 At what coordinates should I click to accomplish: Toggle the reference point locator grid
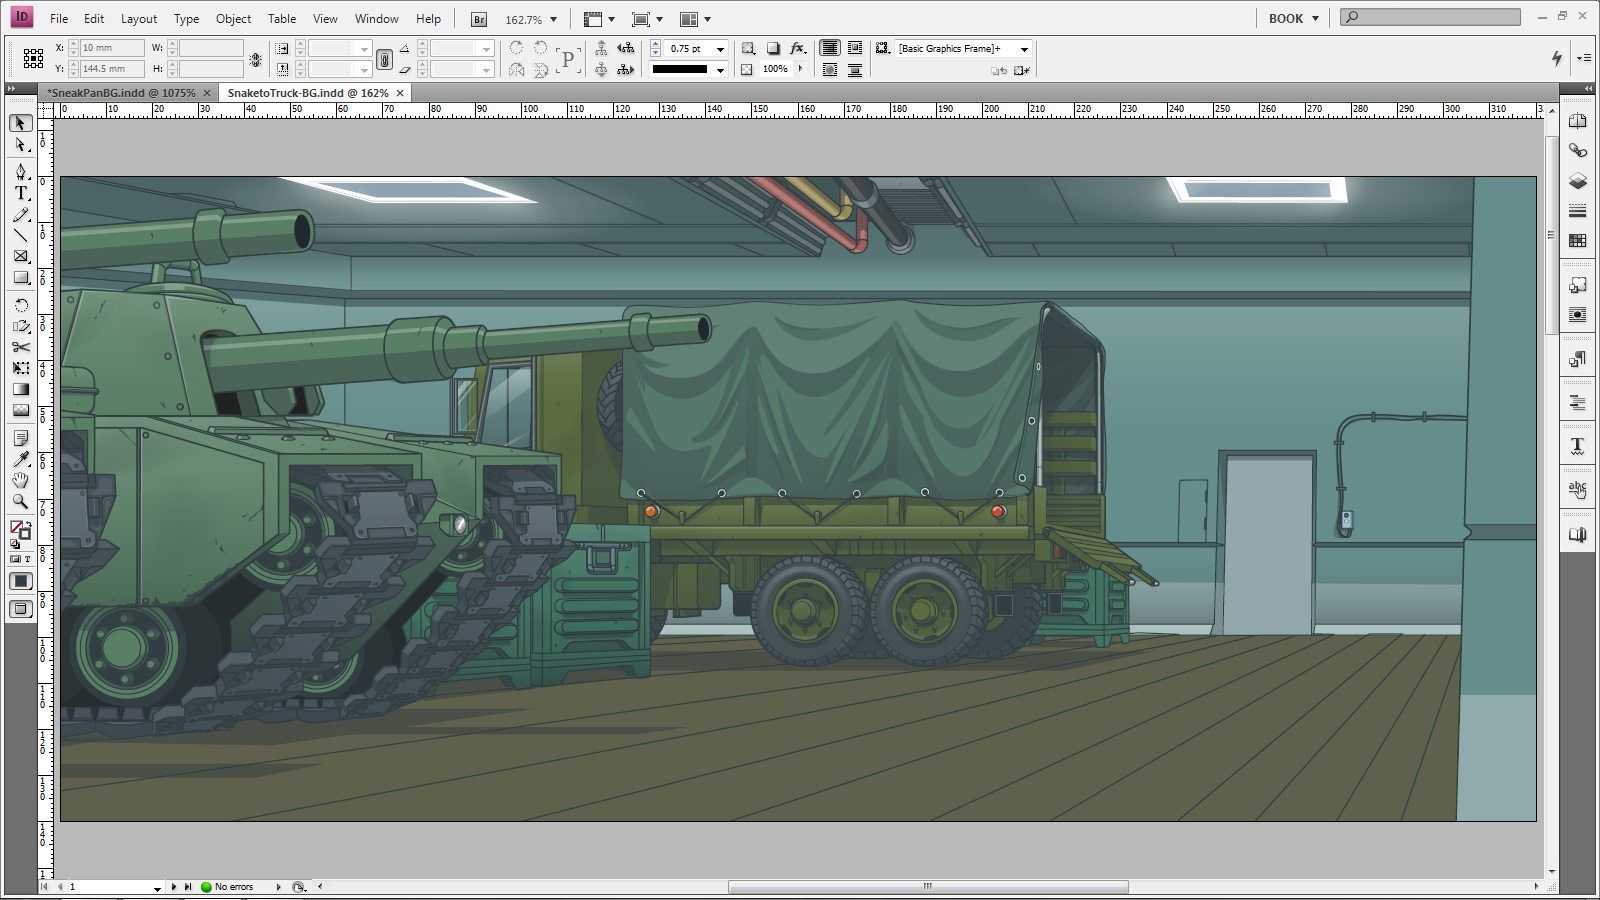pos(33,59)
